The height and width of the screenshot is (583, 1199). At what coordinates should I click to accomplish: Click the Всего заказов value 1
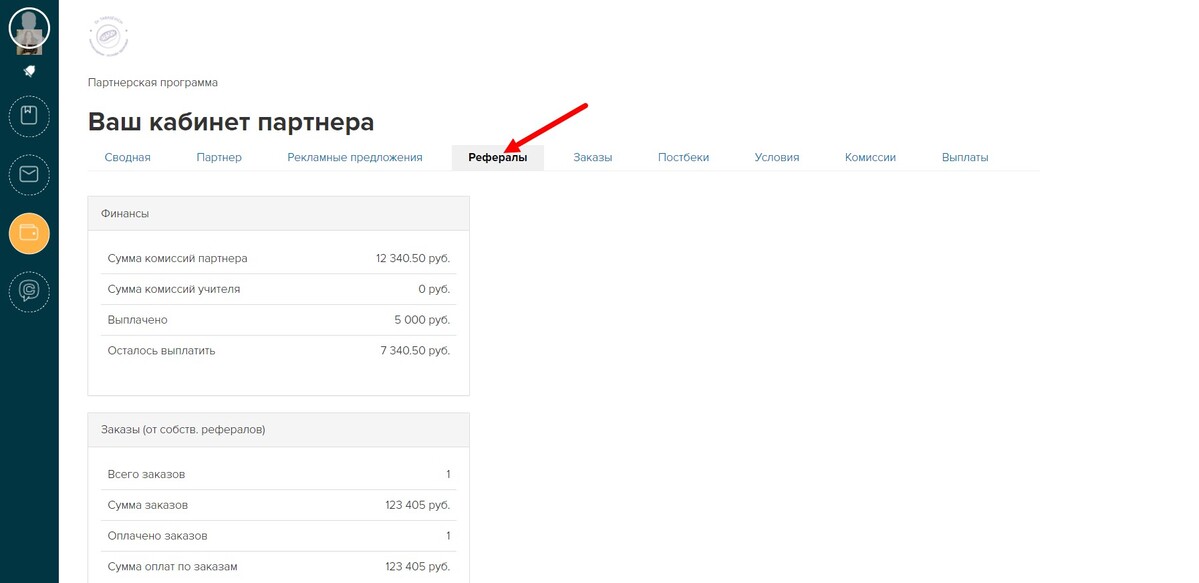pos(448,474)
